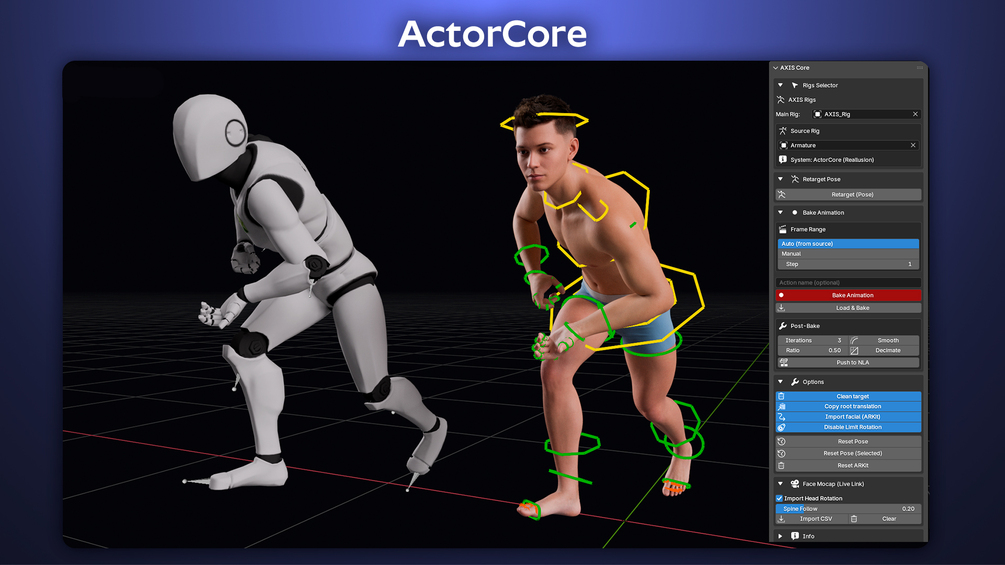This screenshot has width=1005, height=565.
Task: Click the Main Rig: label
Action: [788, 114]
